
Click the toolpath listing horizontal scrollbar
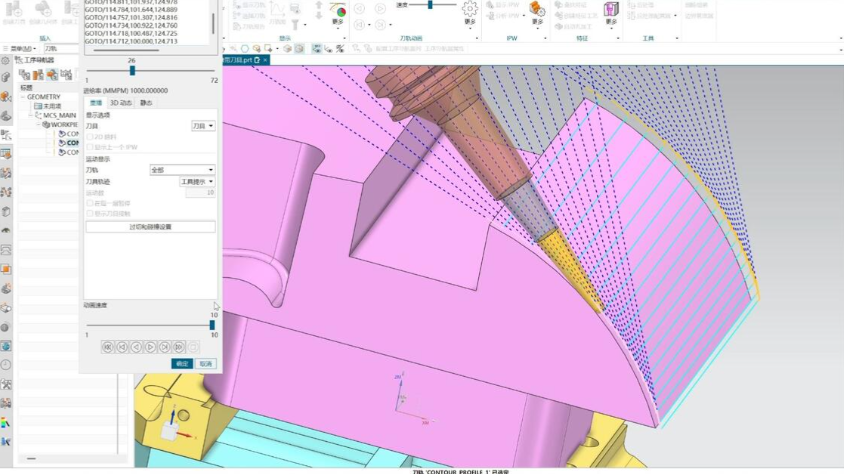tap(126, 51)
